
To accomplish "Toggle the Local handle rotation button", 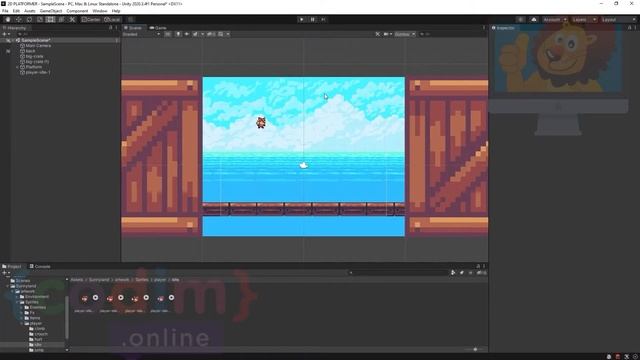I will [112, 20].
